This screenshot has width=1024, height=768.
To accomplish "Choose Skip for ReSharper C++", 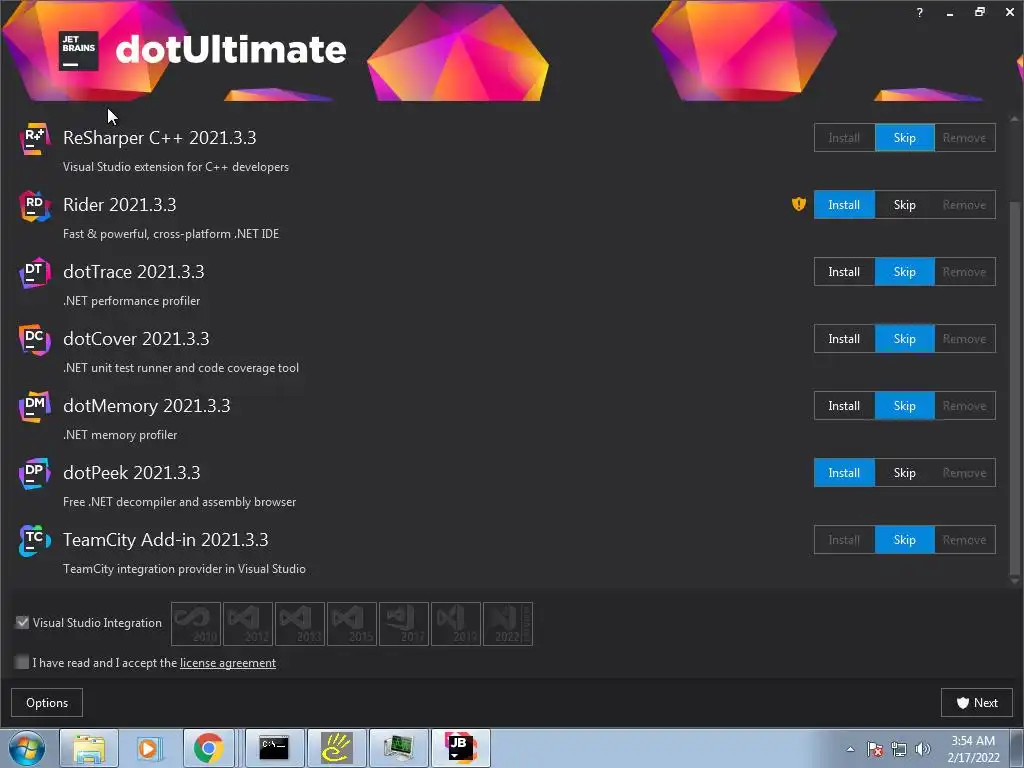I will tap(904, 138).
